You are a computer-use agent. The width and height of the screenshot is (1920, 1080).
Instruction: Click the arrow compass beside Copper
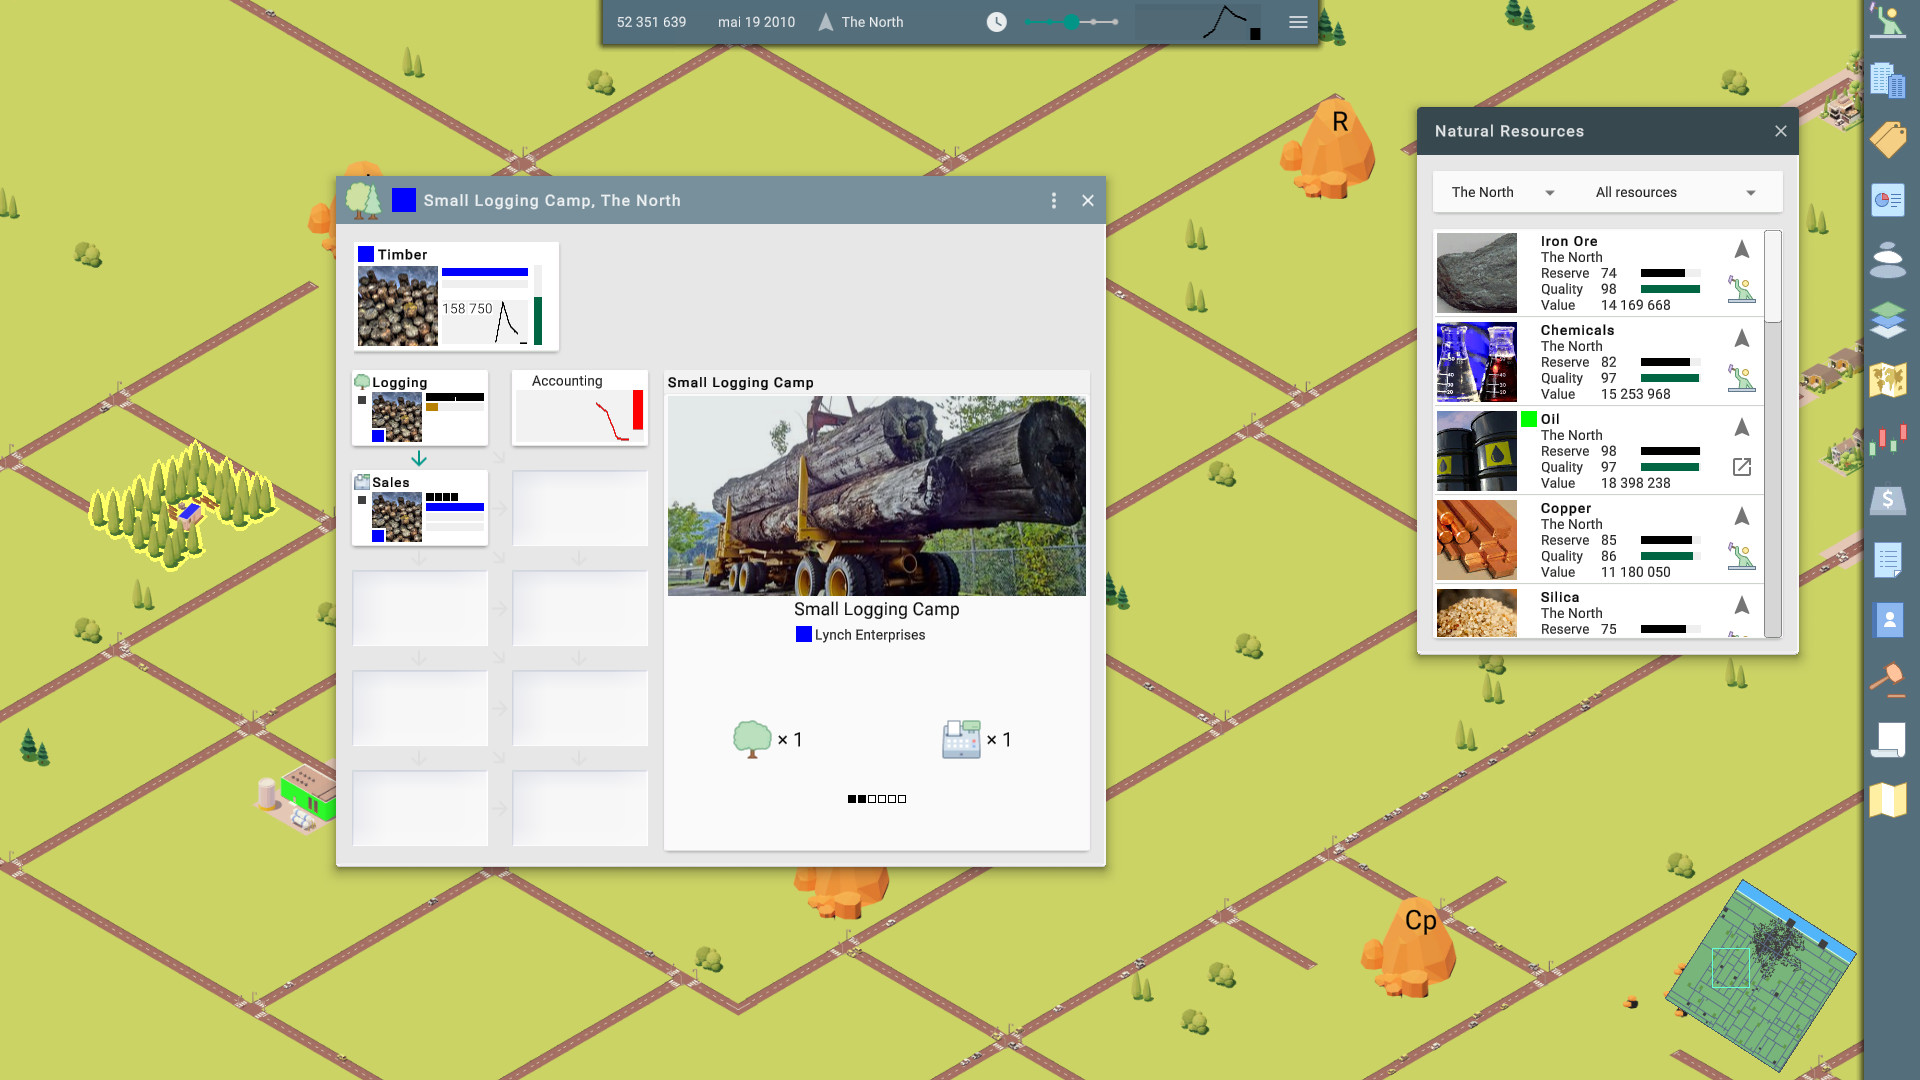click(1741, 516)
